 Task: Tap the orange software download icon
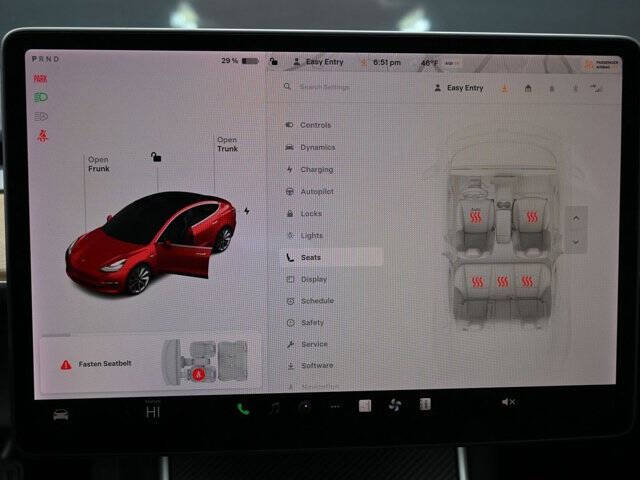coord(505,88)
